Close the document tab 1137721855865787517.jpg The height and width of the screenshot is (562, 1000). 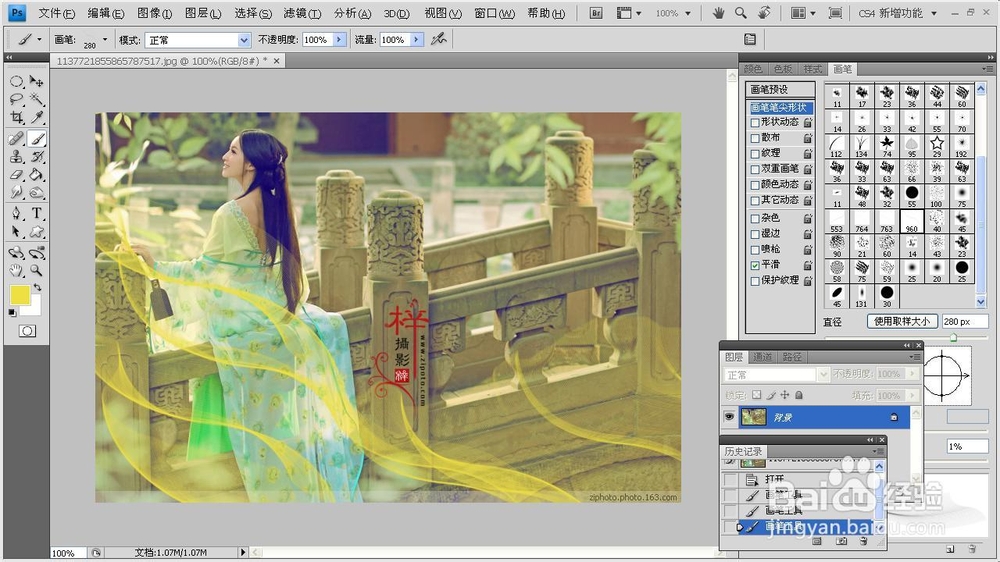(x=276, y=61)
